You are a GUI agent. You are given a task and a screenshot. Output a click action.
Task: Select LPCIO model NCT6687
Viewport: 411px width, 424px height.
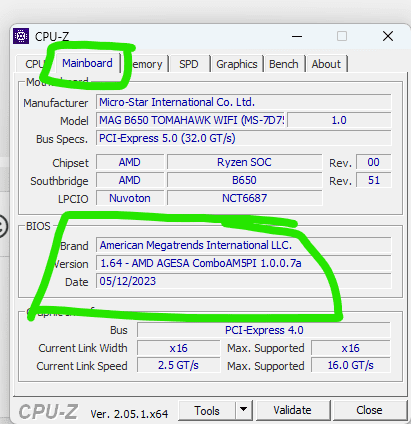tap(244, 198)
